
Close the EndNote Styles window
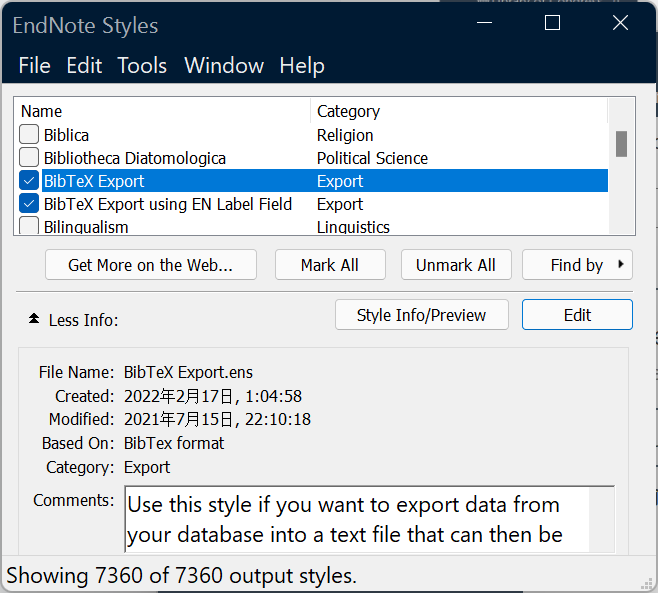point(620,23)
